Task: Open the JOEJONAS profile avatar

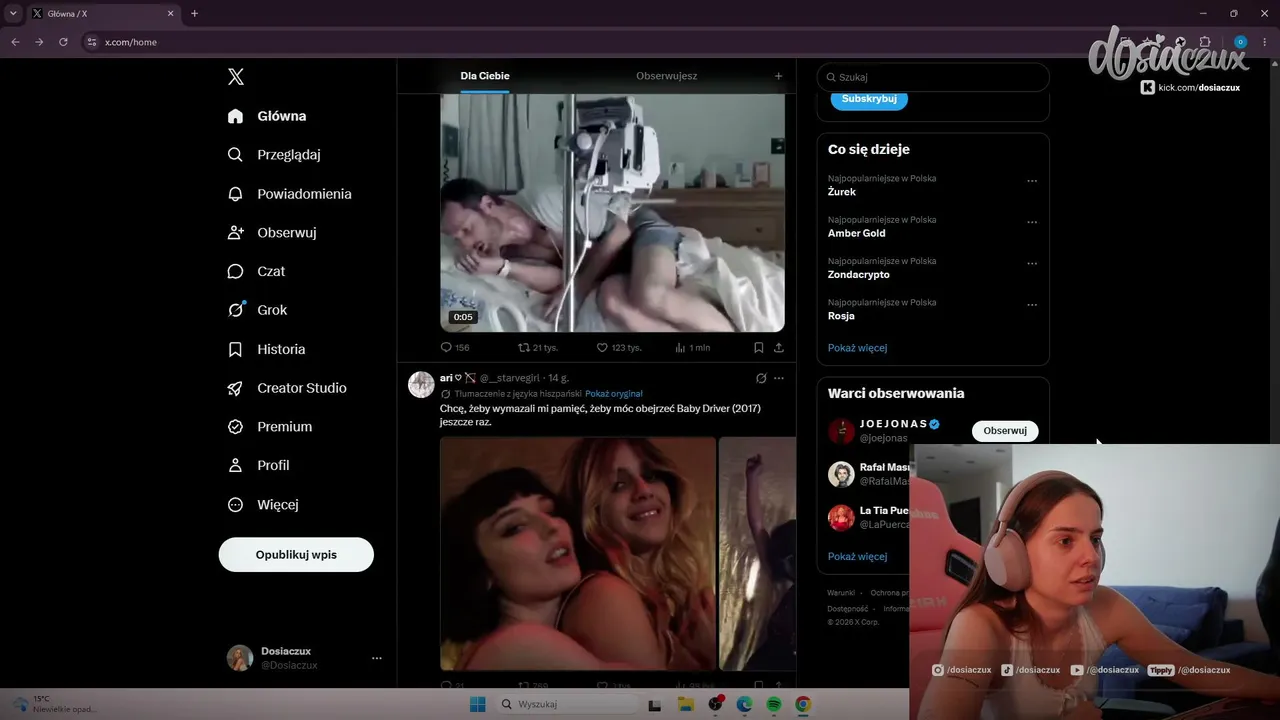Action: [x=841, y=431]
